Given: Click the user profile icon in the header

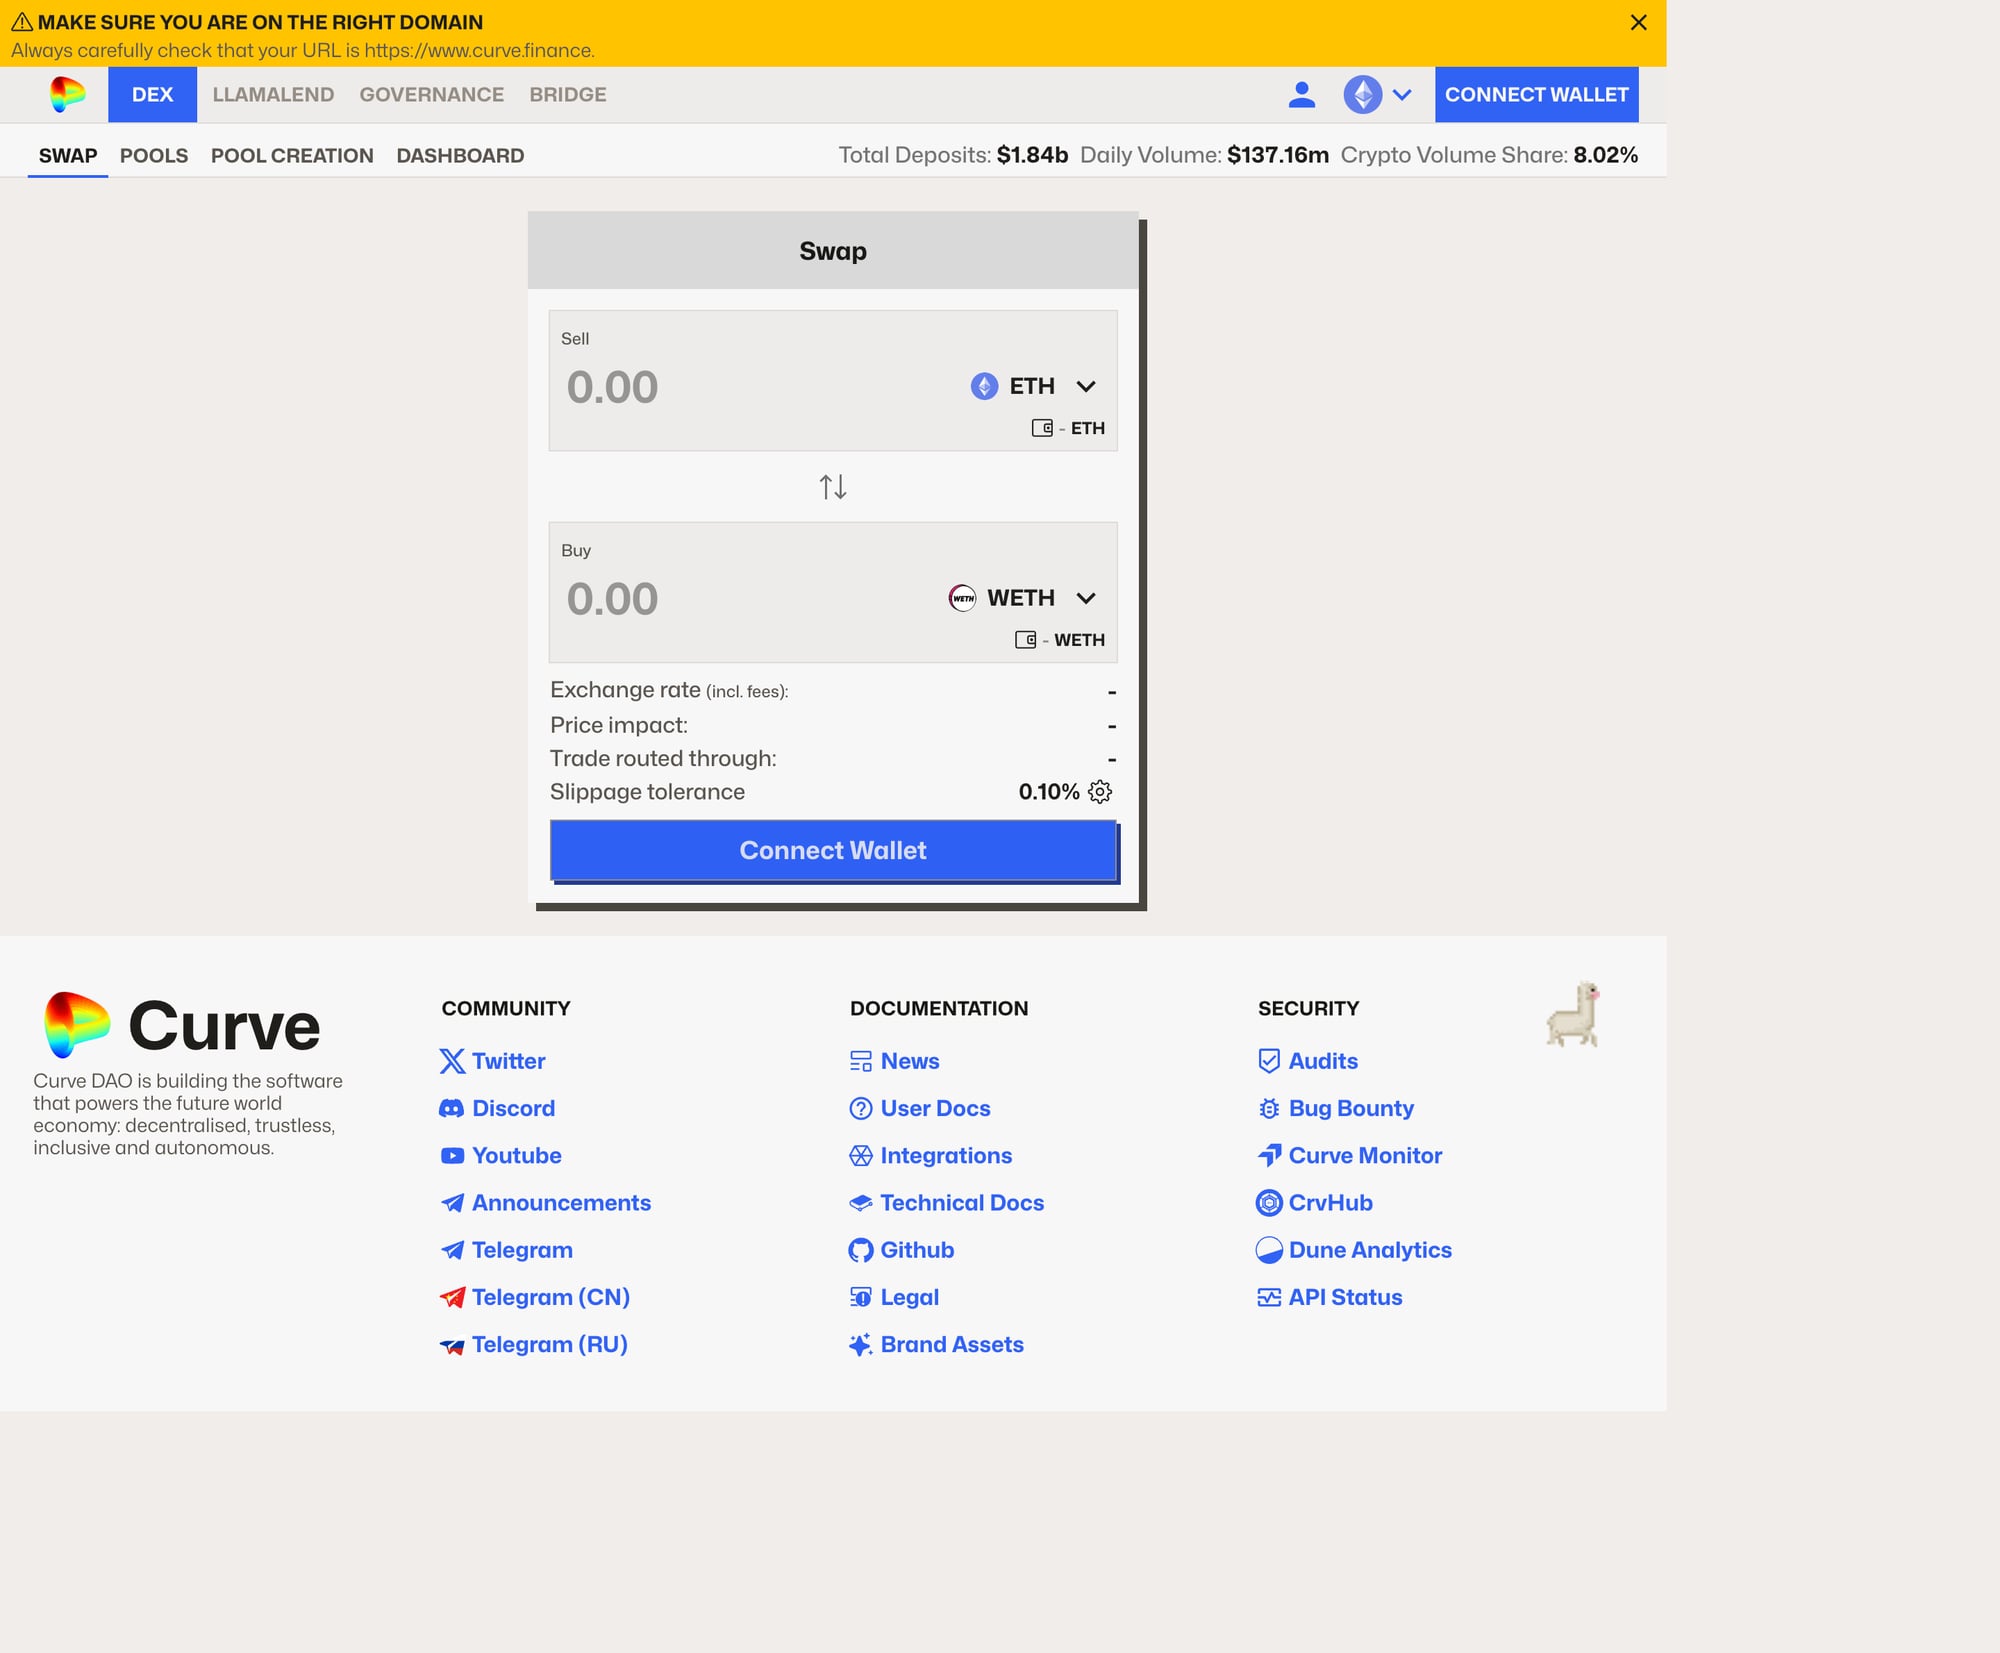Looking at the screenshot, I should click(1301, 94).
